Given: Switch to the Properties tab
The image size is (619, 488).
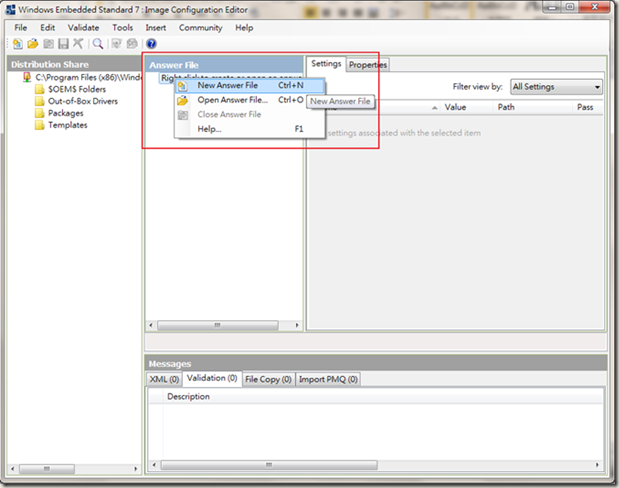Looking at the screenshot, I should [368, 65].
